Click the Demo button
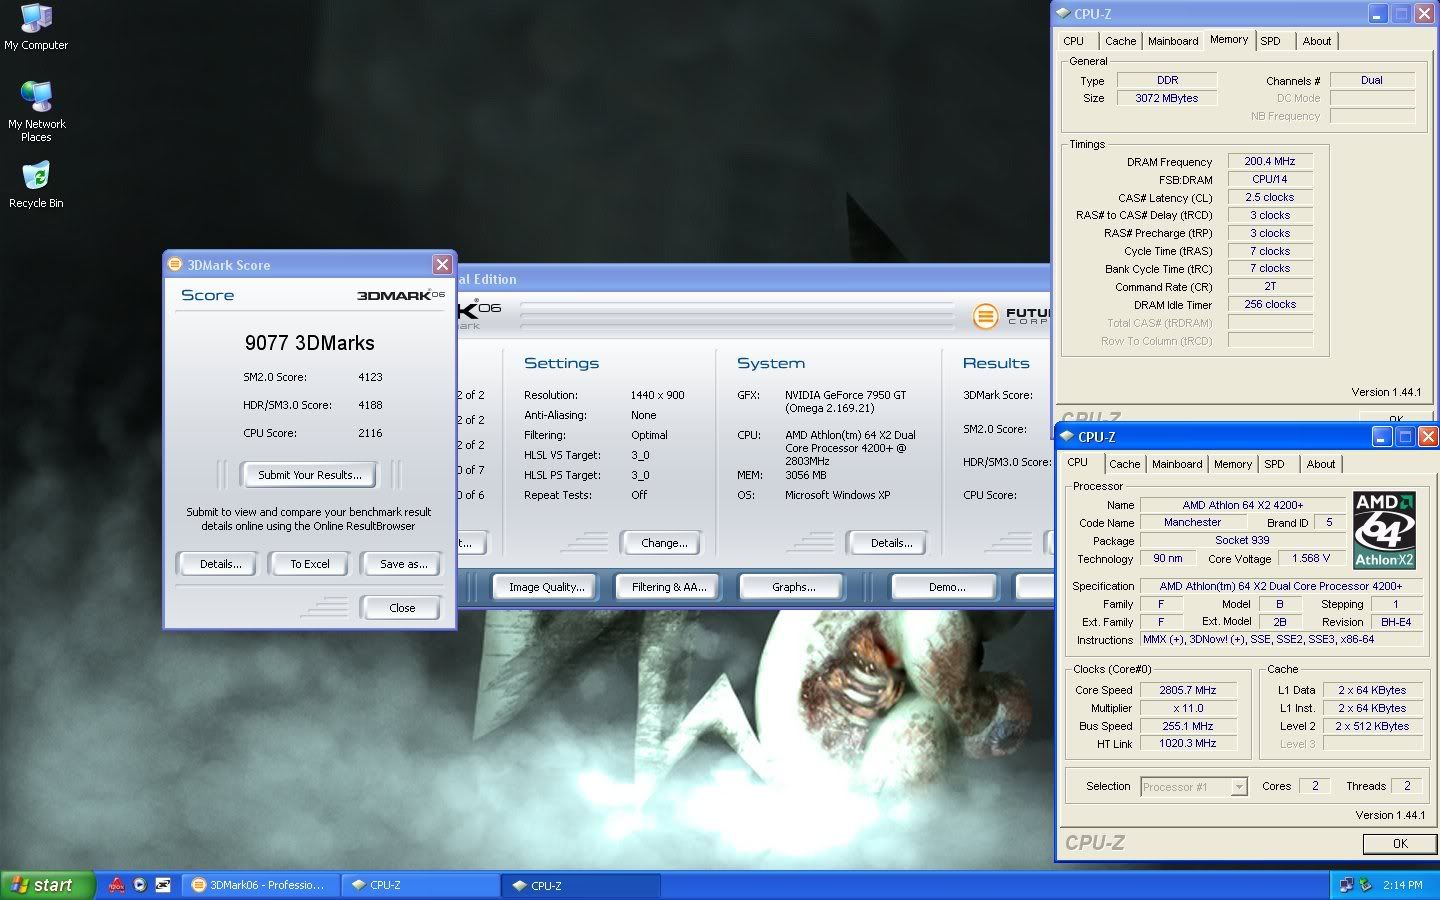Viewport: 1440px width, 900px height. (946, 587)
